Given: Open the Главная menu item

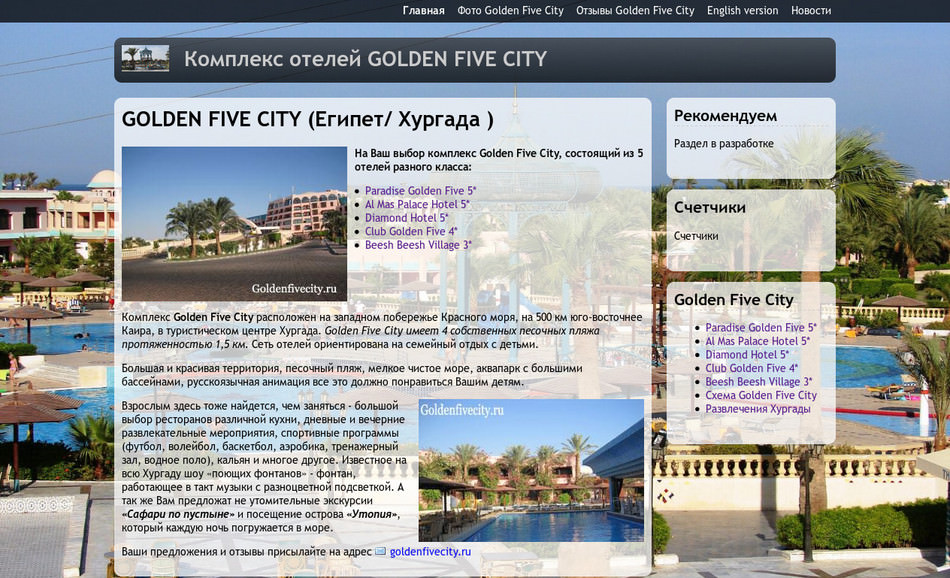Looking at the screenshot, I should click(423, 11).
